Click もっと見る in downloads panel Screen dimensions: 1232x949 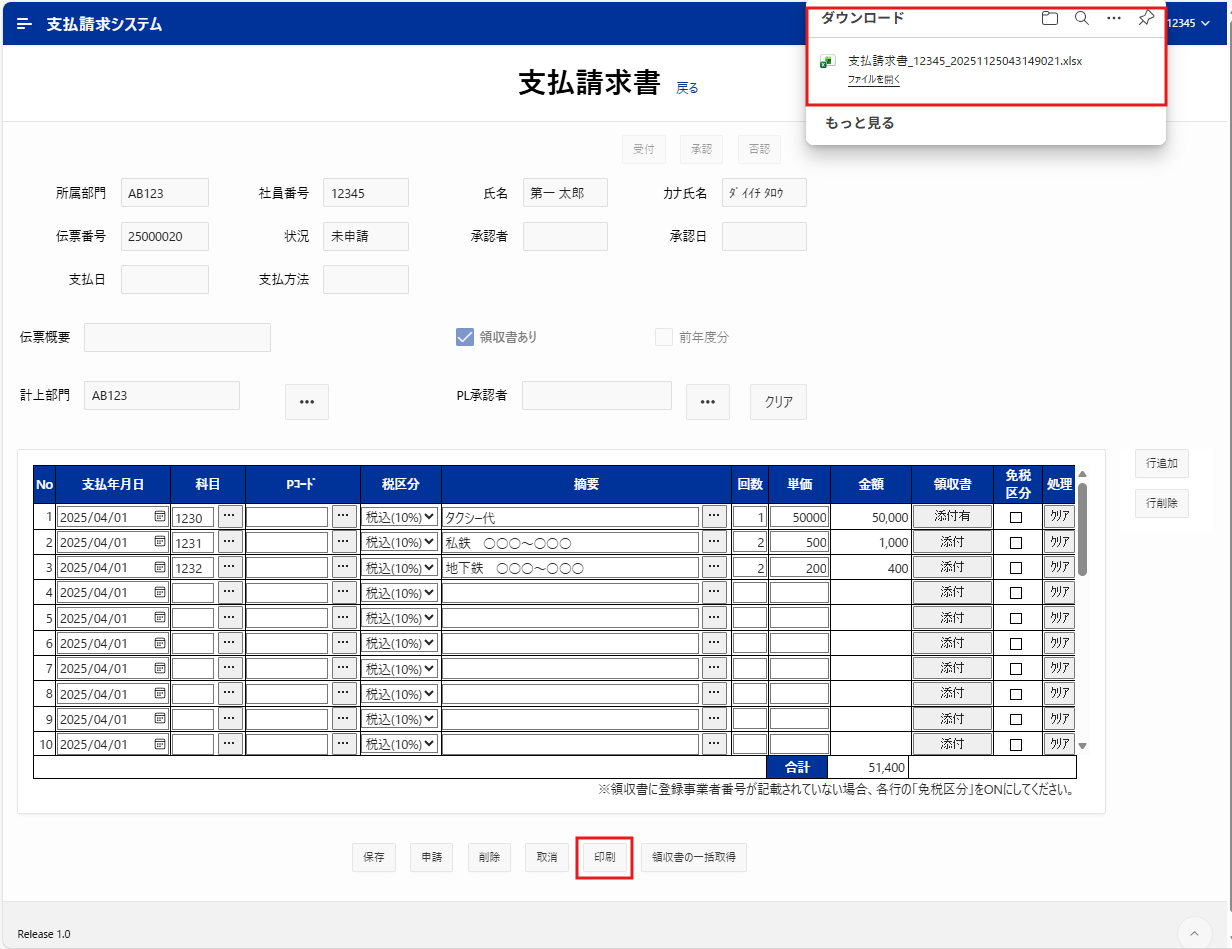pos(859,123)
